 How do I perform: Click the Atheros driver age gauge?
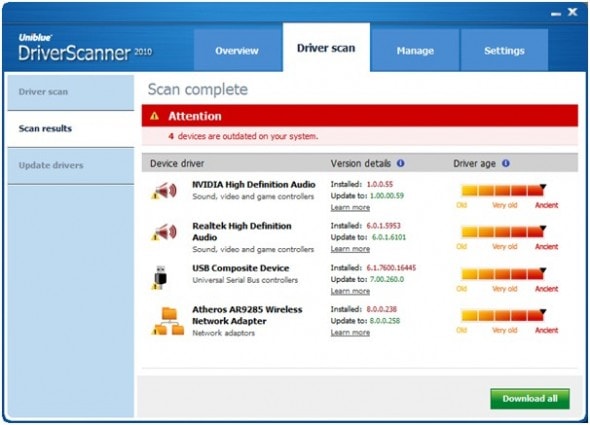(x=504, y=315)
